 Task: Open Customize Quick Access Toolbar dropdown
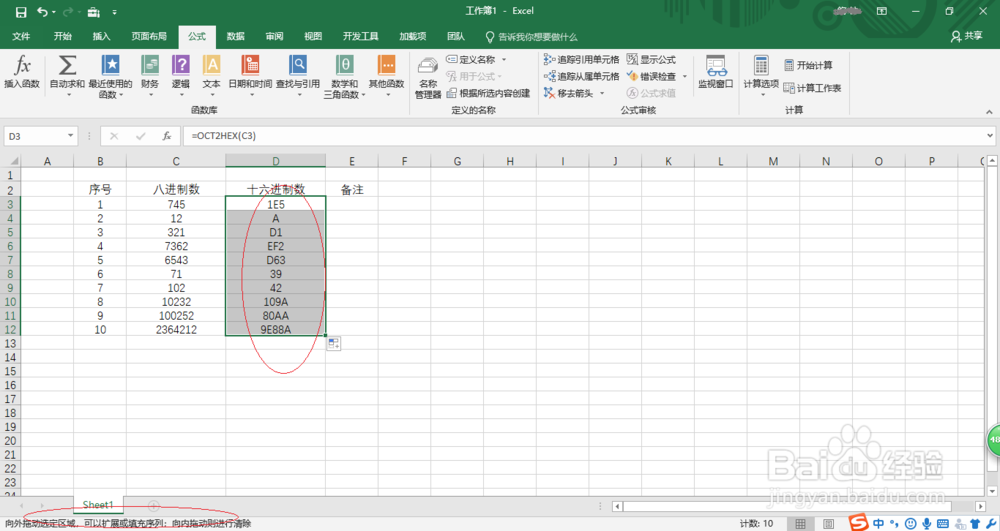[114, 12]
